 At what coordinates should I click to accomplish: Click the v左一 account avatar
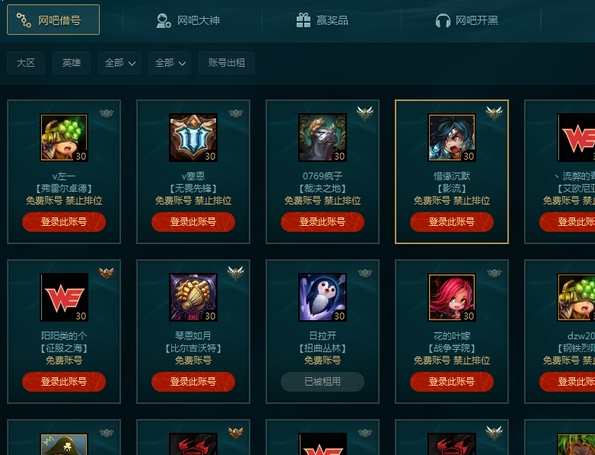click(x=64, y=137)
